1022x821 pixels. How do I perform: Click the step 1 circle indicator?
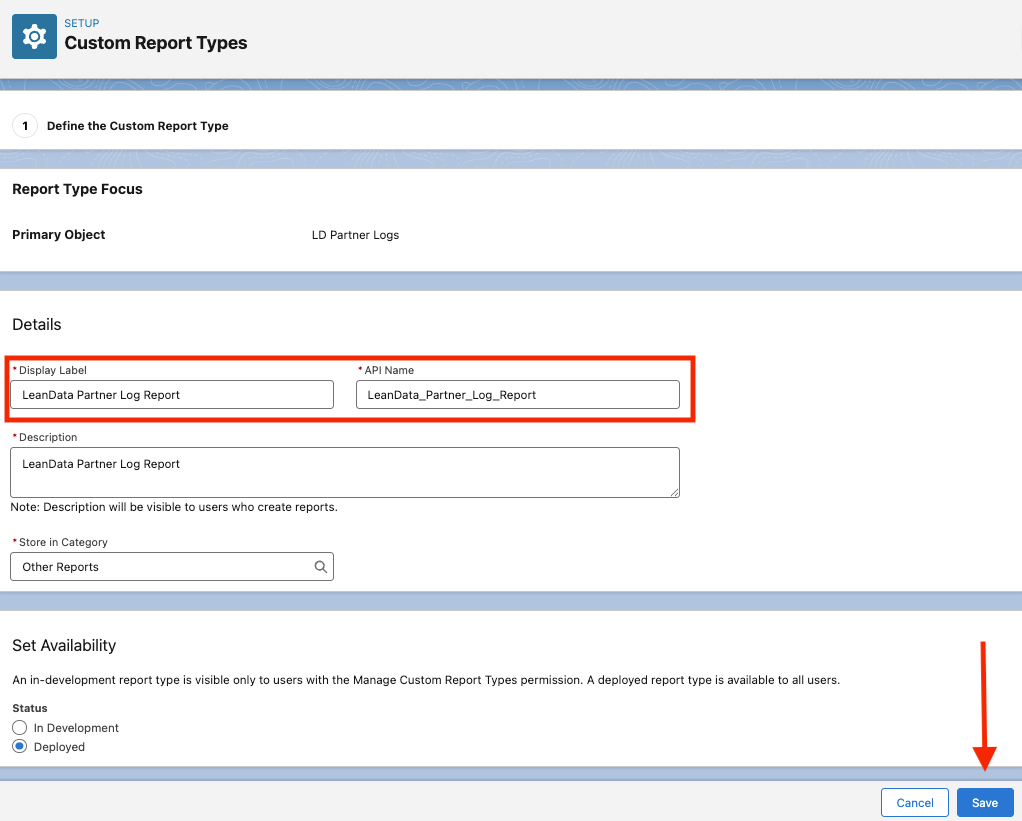coord(25,126)
